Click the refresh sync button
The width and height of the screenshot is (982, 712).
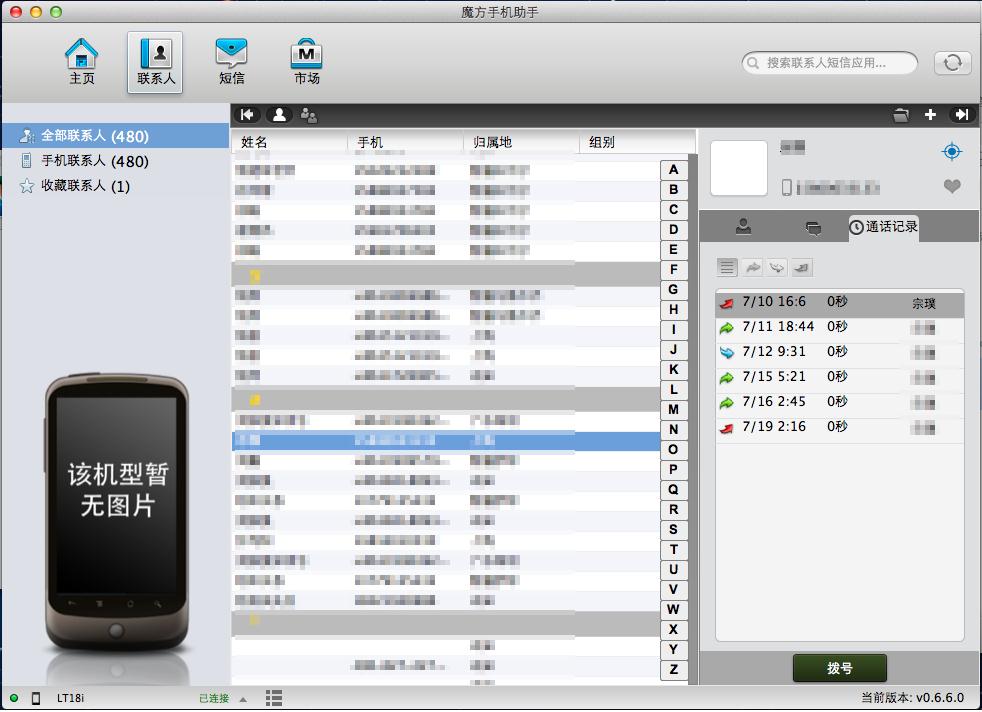(952, 63)
